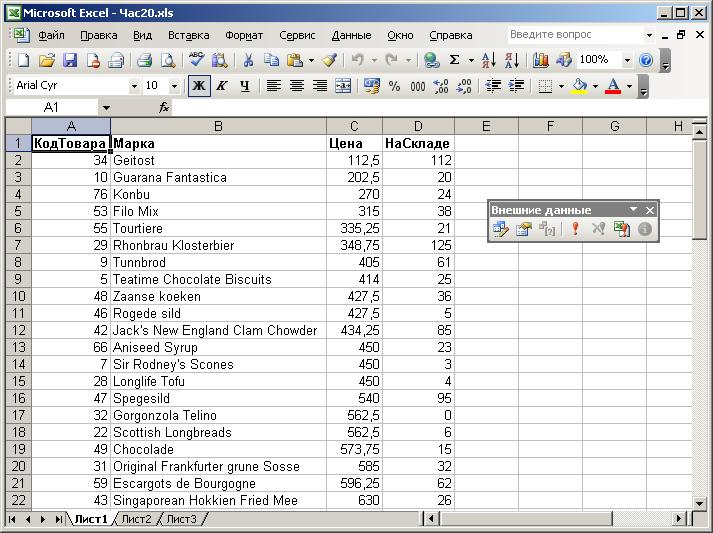Expand the Paste options arrow

(311, 60)
